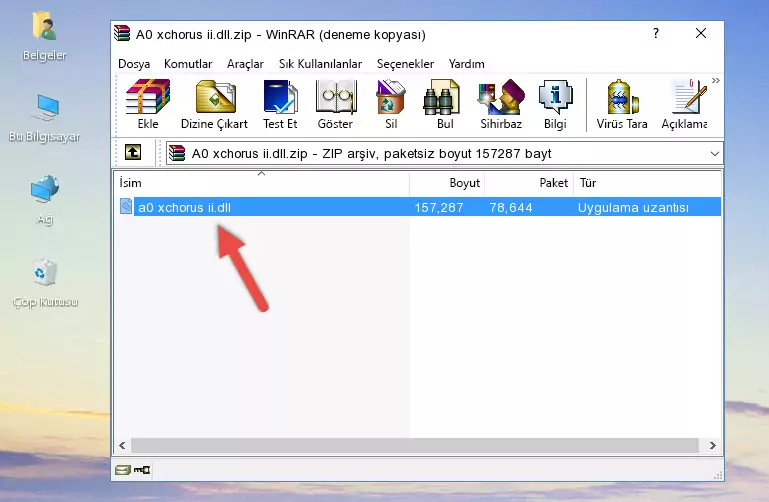Select the Çöp Kutusu recycle bin icon
Viewport: 769px width, 502px height.
tap(45, 282)
